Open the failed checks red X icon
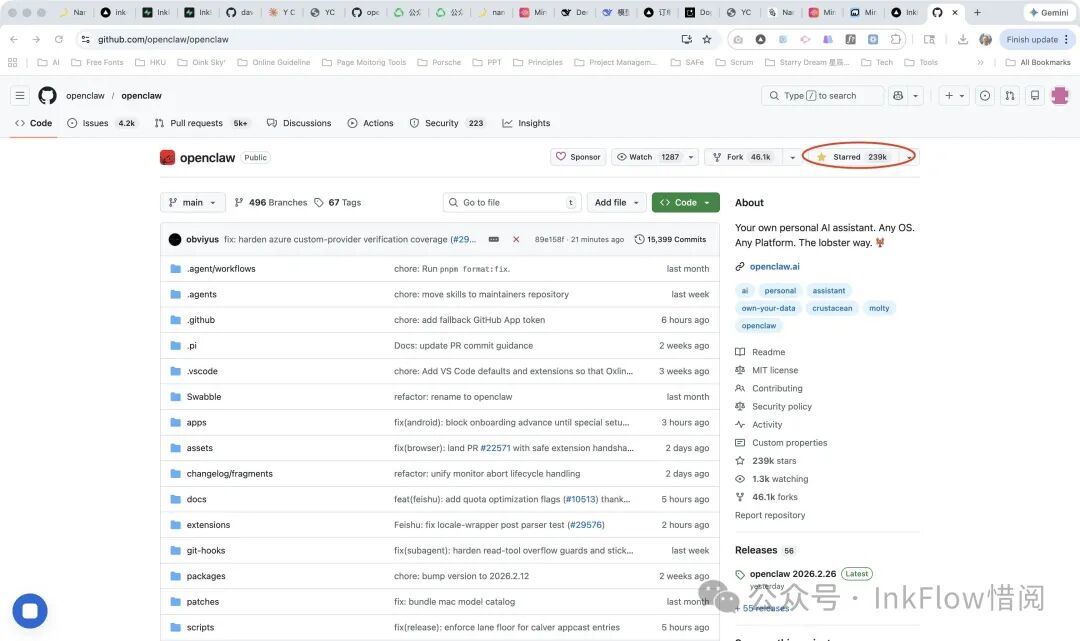This screenshot has height=641, width=1080. (516, 240)
